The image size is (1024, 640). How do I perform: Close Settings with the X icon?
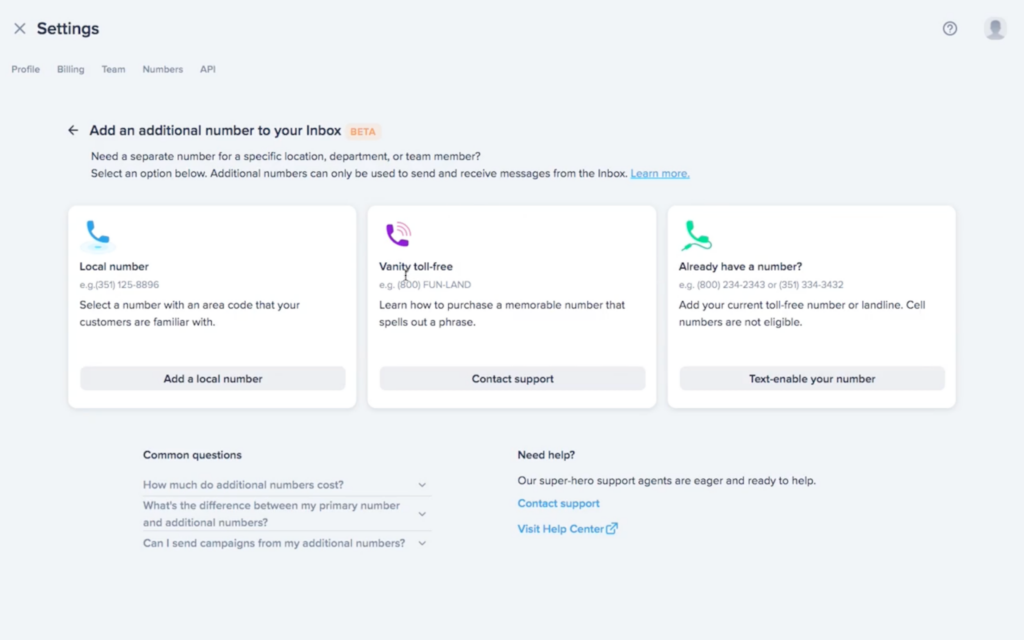[x=19, y=28]
